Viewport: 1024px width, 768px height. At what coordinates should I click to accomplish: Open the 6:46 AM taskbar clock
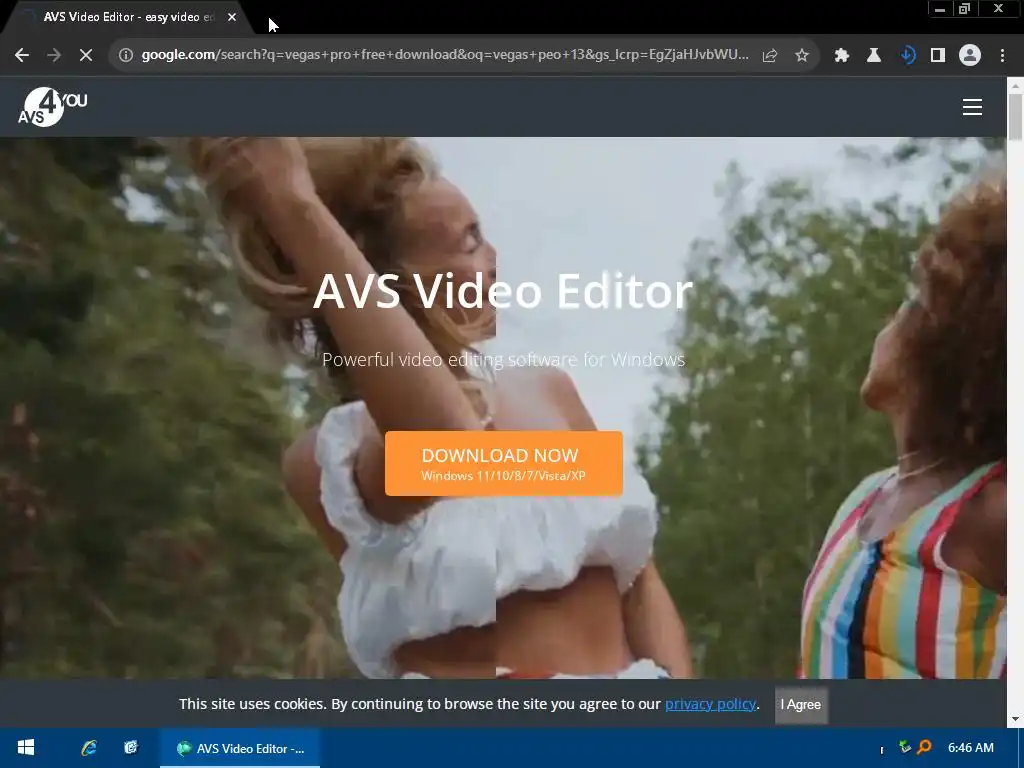pyautogui.click(x=970, y=748)
